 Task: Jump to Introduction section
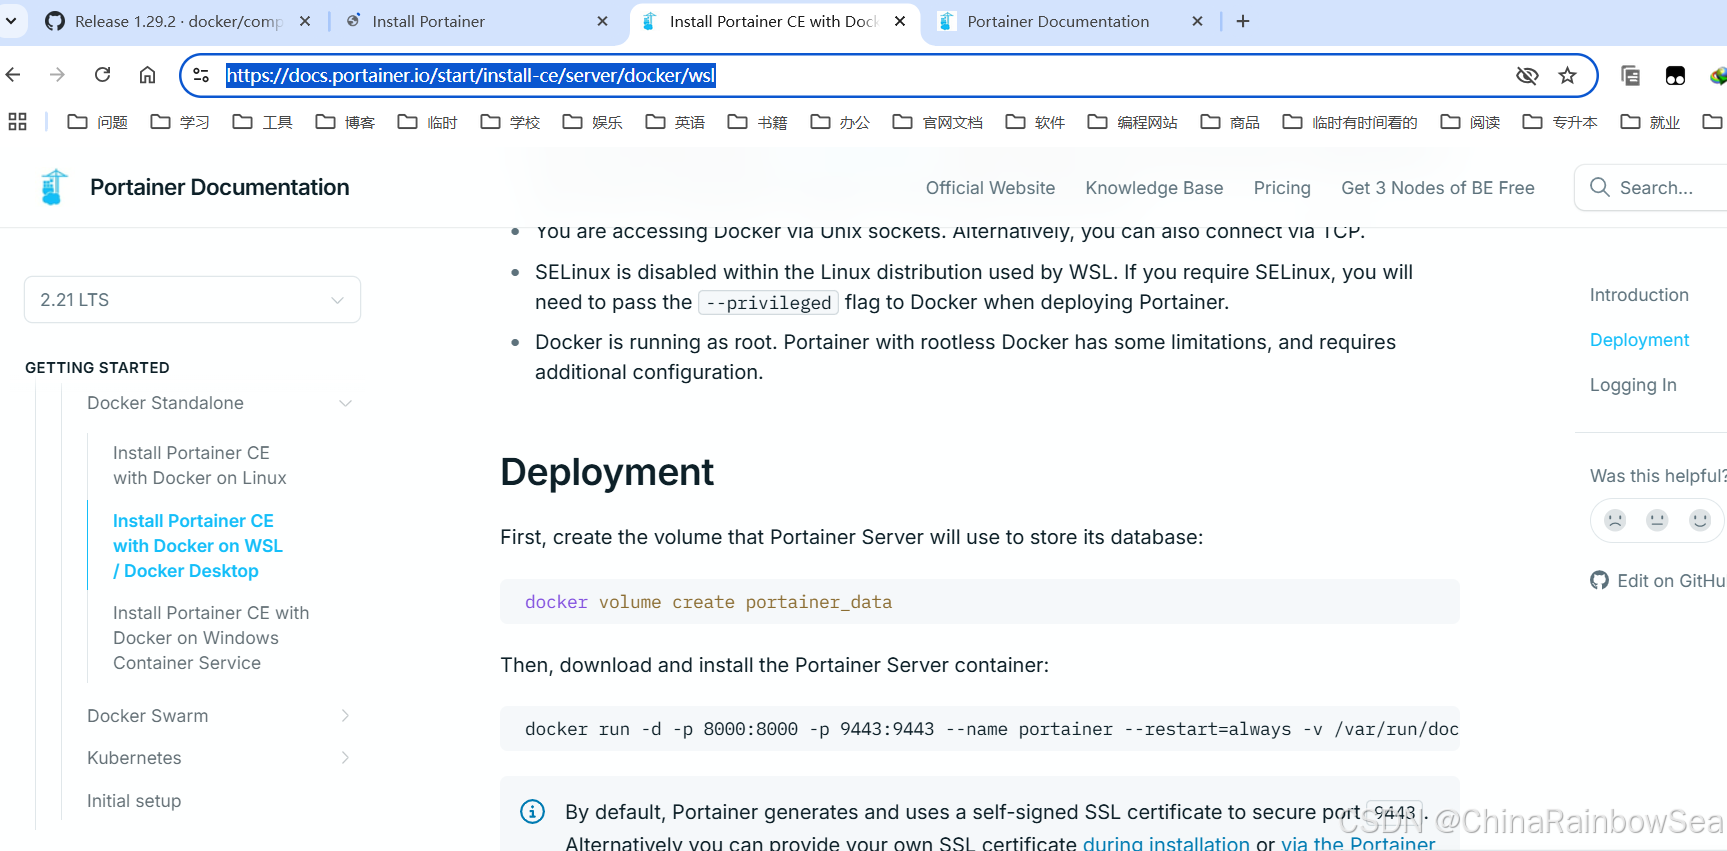(1639, 295)
